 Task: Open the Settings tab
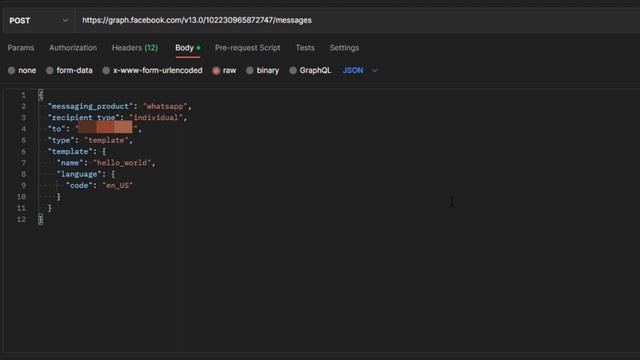pyautogui.click(x=344, y=48)
